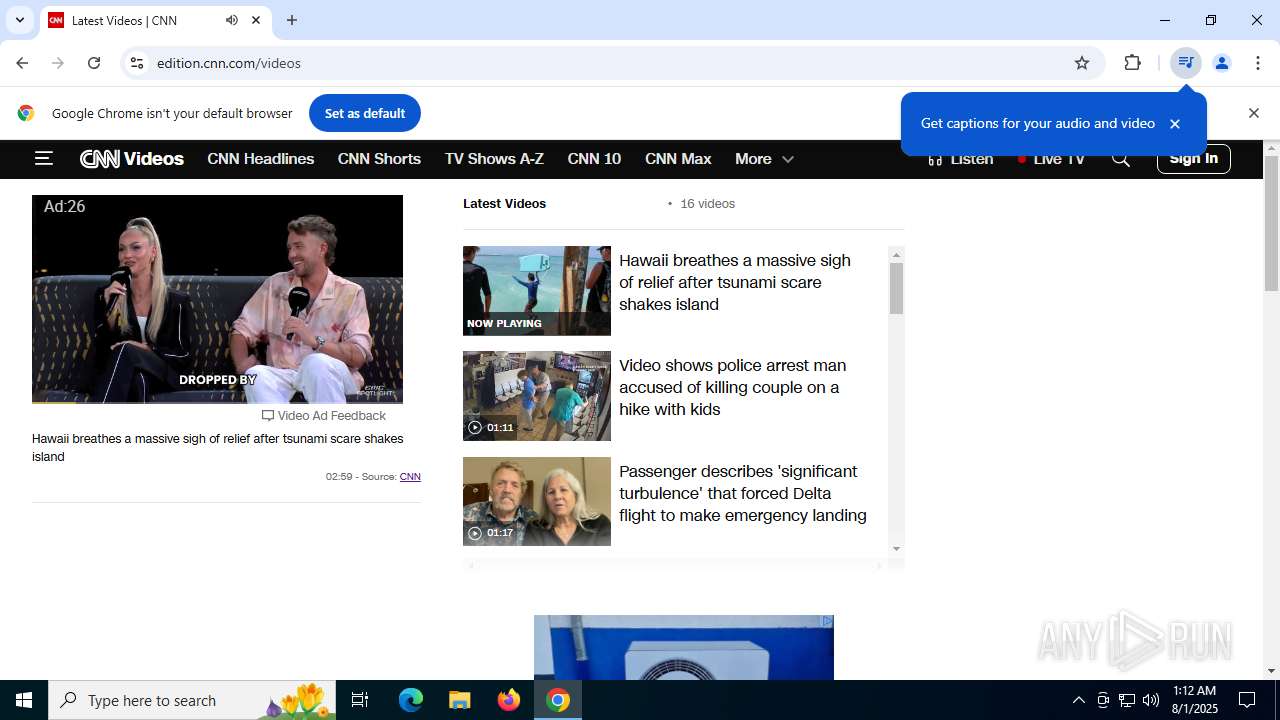Open CNN Max menu item
This screenshot has width=1280, height=720.
tap(678, 158)
